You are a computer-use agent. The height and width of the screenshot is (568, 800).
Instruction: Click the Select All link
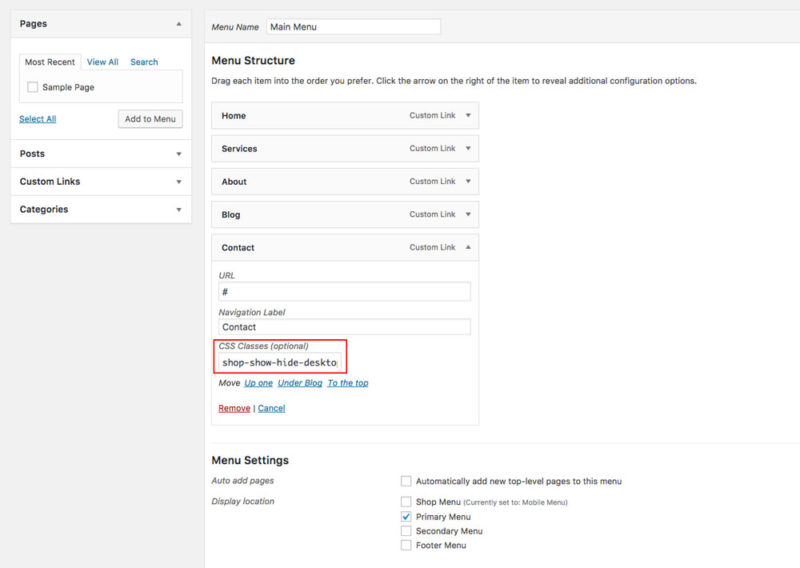pos(38,119)
